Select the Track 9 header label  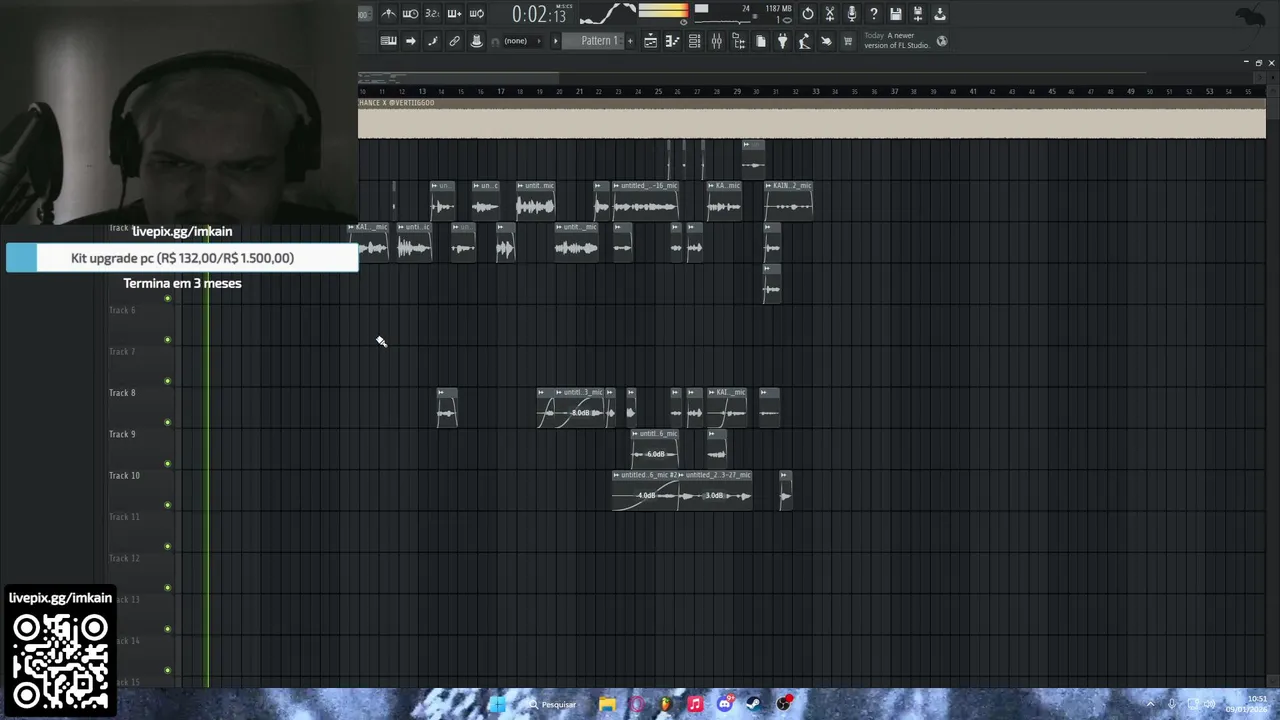pos(122,434)
